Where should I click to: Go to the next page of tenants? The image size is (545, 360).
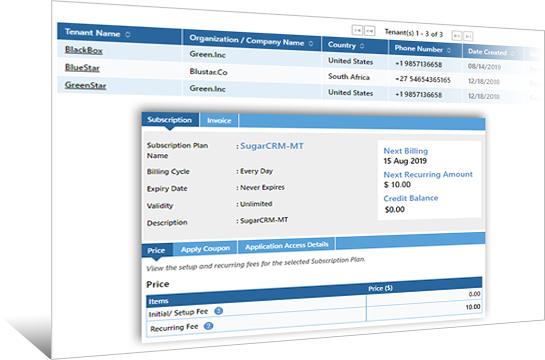(x=457, y=35)
